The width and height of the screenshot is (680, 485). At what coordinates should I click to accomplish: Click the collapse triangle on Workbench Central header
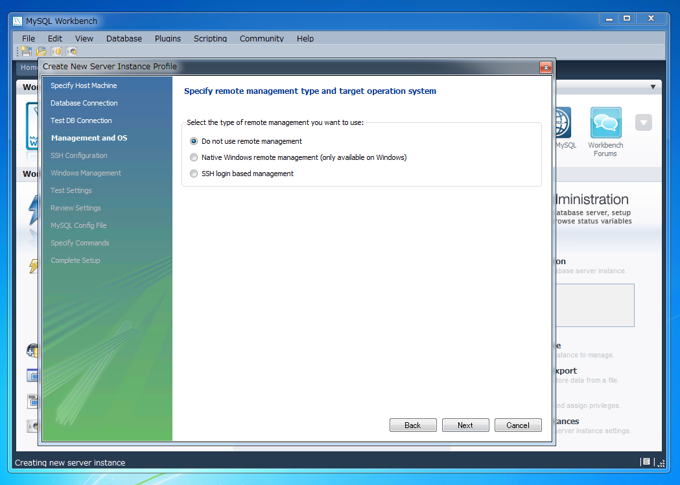tap(653, 87)
